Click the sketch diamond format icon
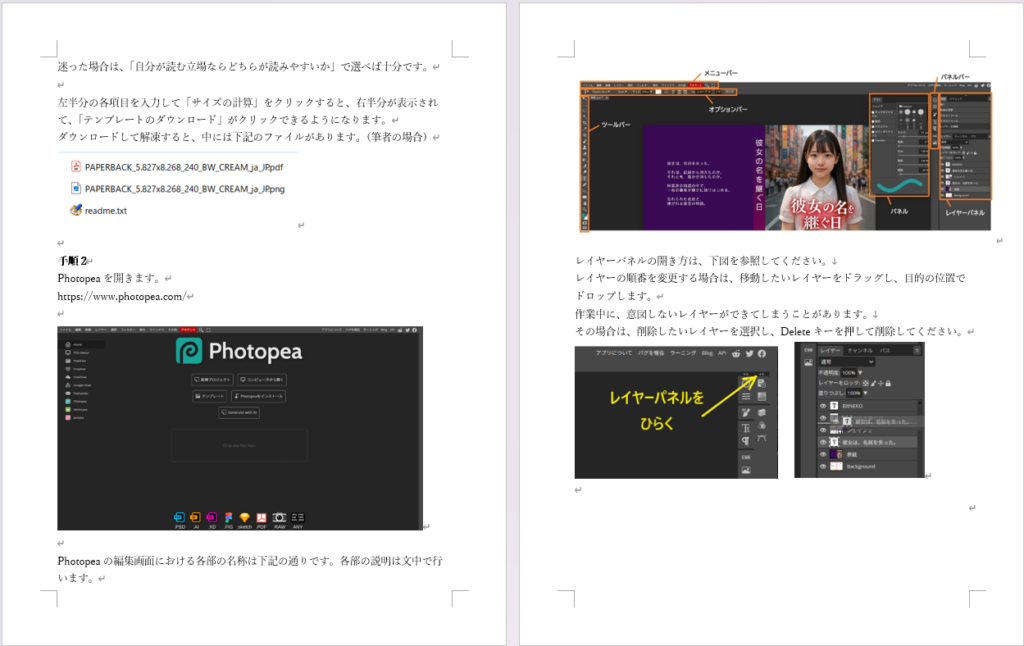This screenshot has width=1024, height=646. (x=245, y=518)
